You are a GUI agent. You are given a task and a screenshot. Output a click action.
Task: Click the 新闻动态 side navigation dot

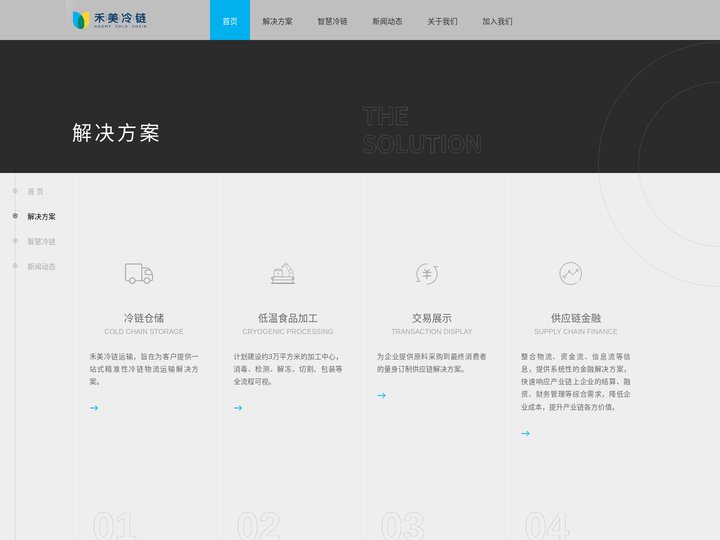[15, 266]
